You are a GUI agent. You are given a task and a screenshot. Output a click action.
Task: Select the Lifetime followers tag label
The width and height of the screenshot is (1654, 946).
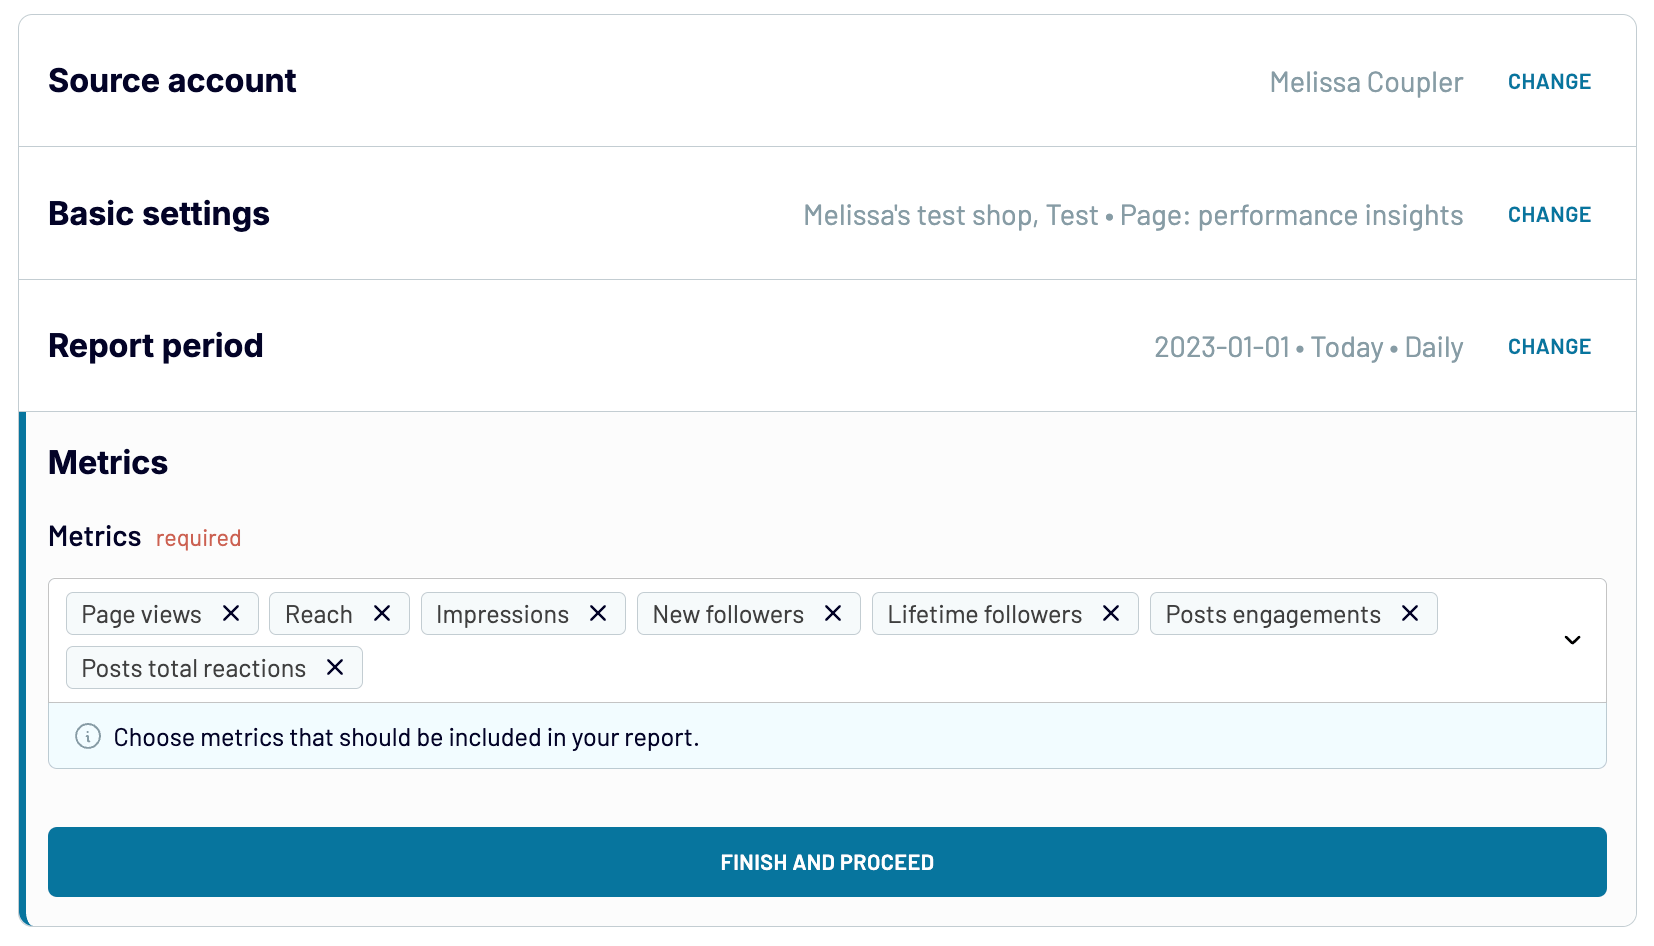(x=984, y=614)
